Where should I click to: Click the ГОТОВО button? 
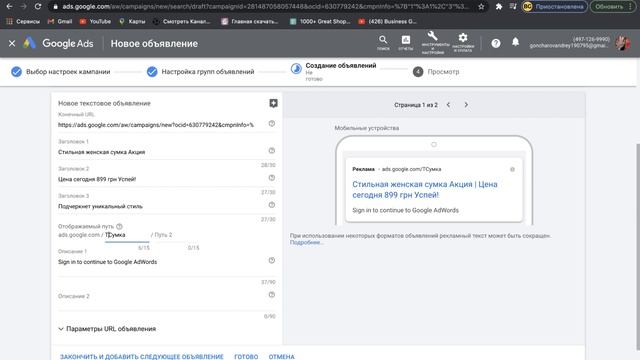pyautogui.click(x=246, y=357)
